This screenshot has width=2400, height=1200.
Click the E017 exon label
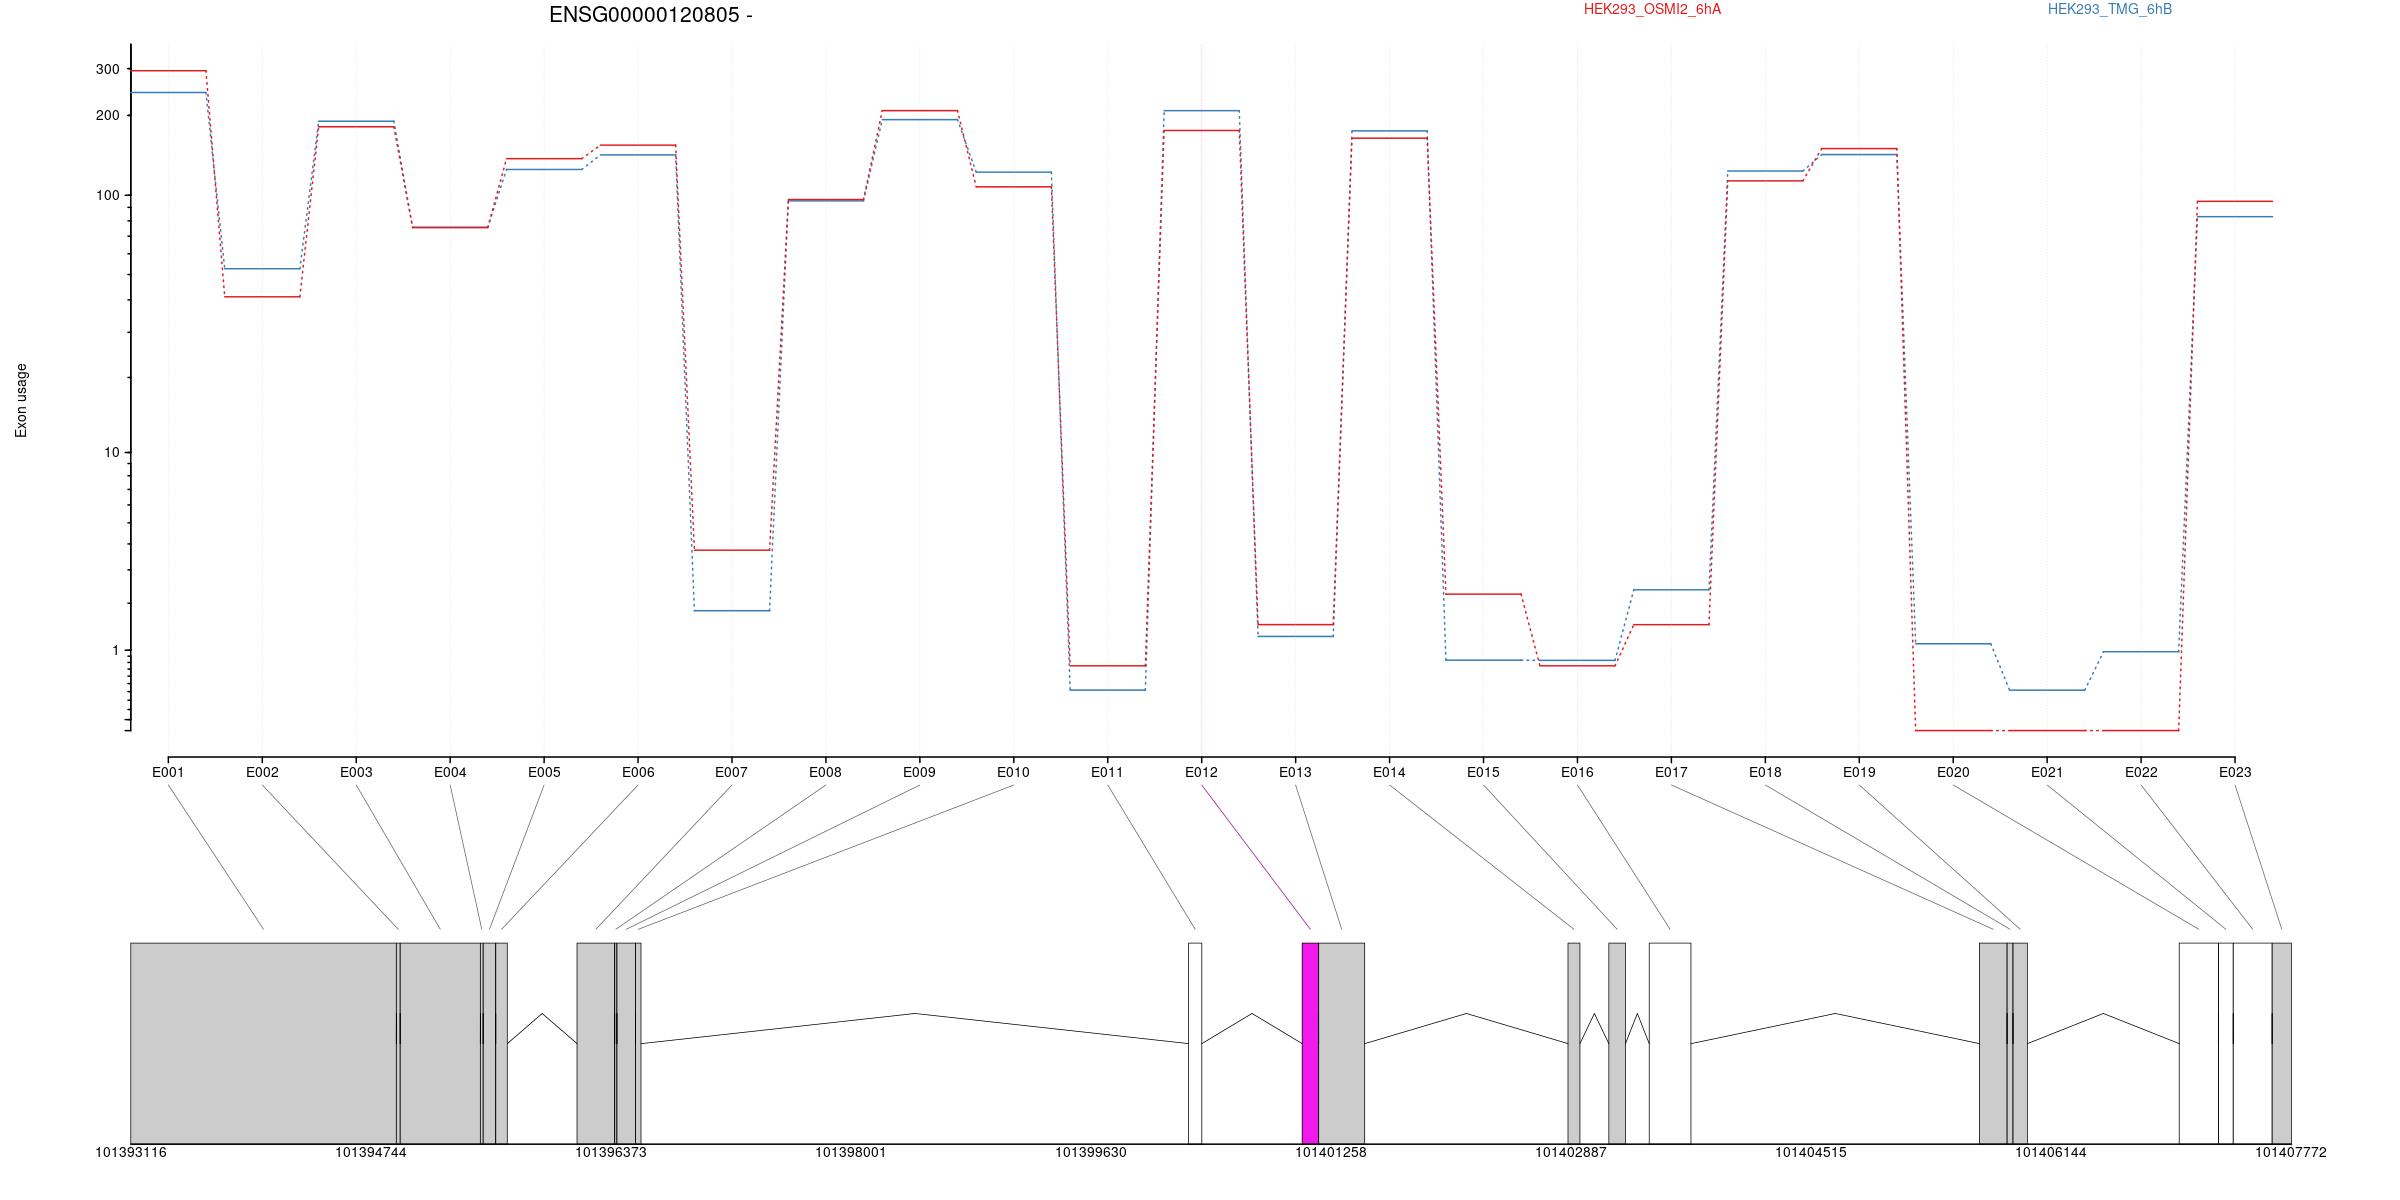point(1671,772)
